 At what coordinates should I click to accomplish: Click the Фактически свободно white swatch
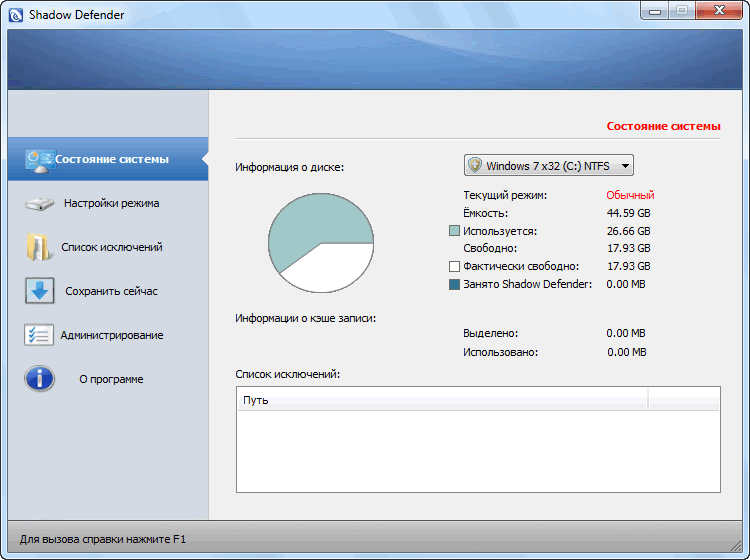[x=454, y=266]
